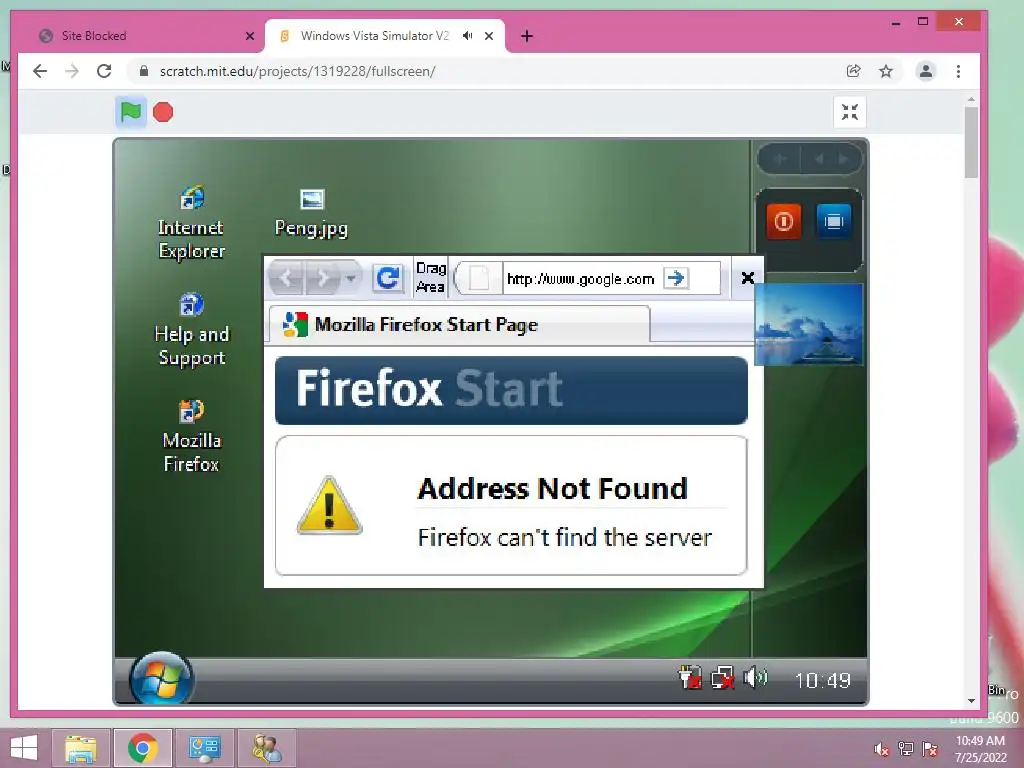Image resolution: width=1024 pixels, height=768 pixels.
Task: Click Firefox back navigation arrow
Action: [285, 279]
